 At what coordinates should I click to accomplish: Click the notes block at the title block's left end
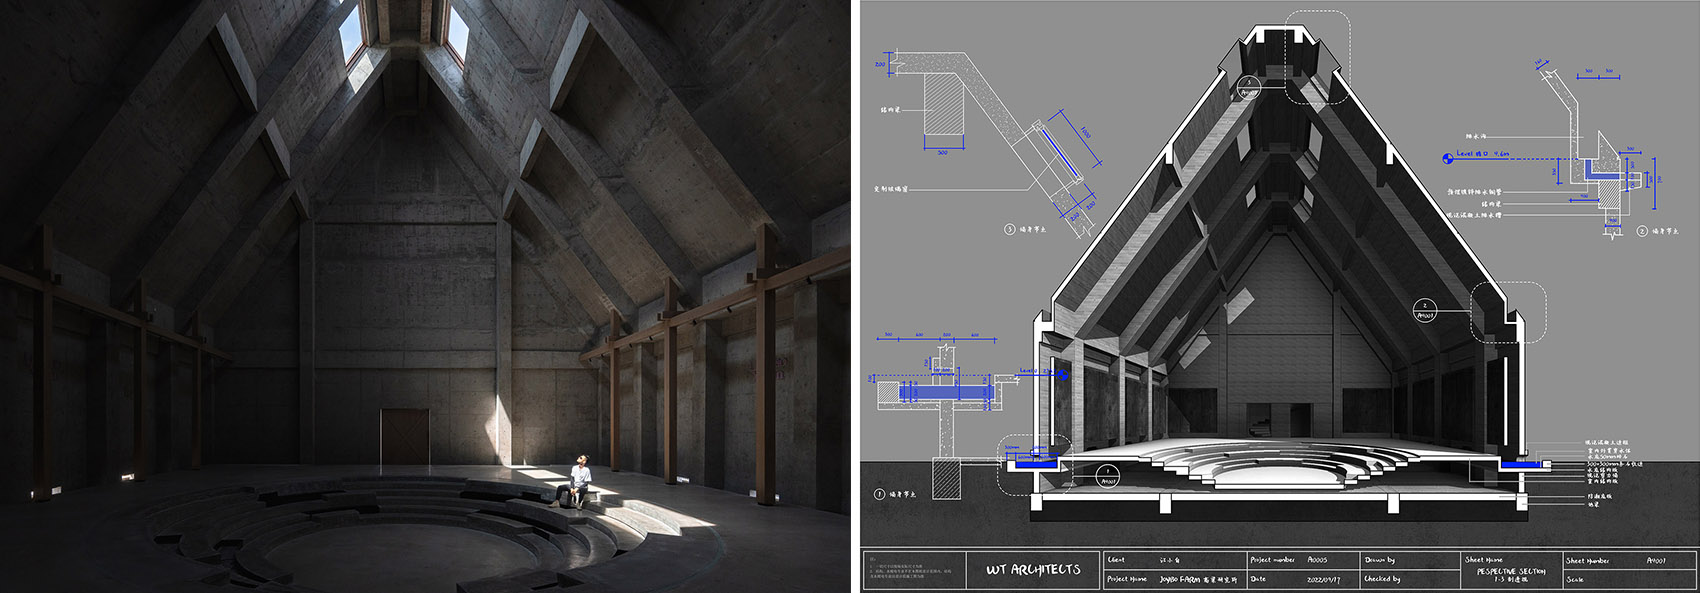tap(913, 570)
